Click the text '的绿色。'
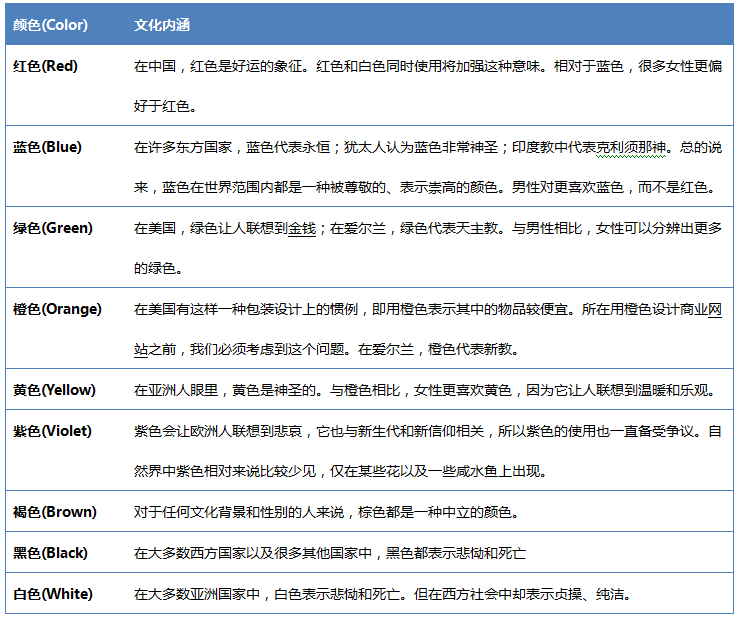Screen dimensions: 737x617 [158, 268]
